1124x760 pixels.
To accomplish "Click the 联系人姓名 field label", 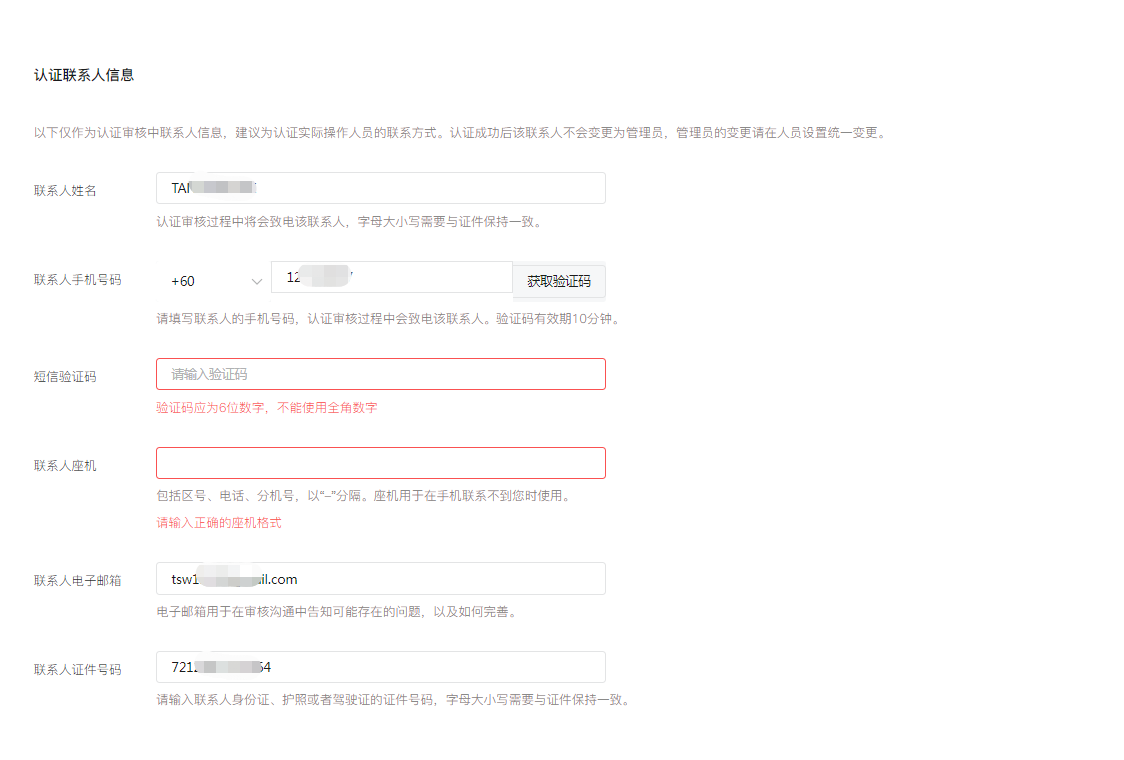I will [65, 190].
